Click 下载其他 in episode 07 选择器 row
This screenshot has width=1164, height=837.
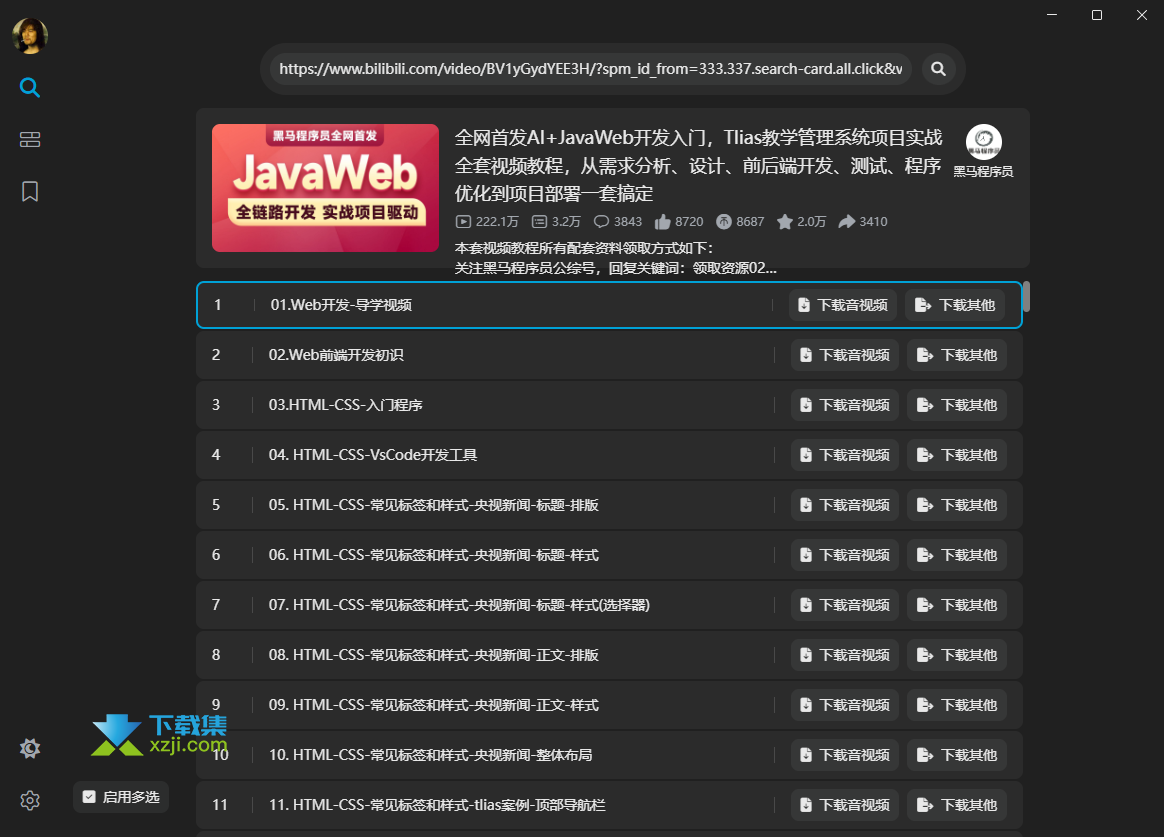tap(957, 605)
